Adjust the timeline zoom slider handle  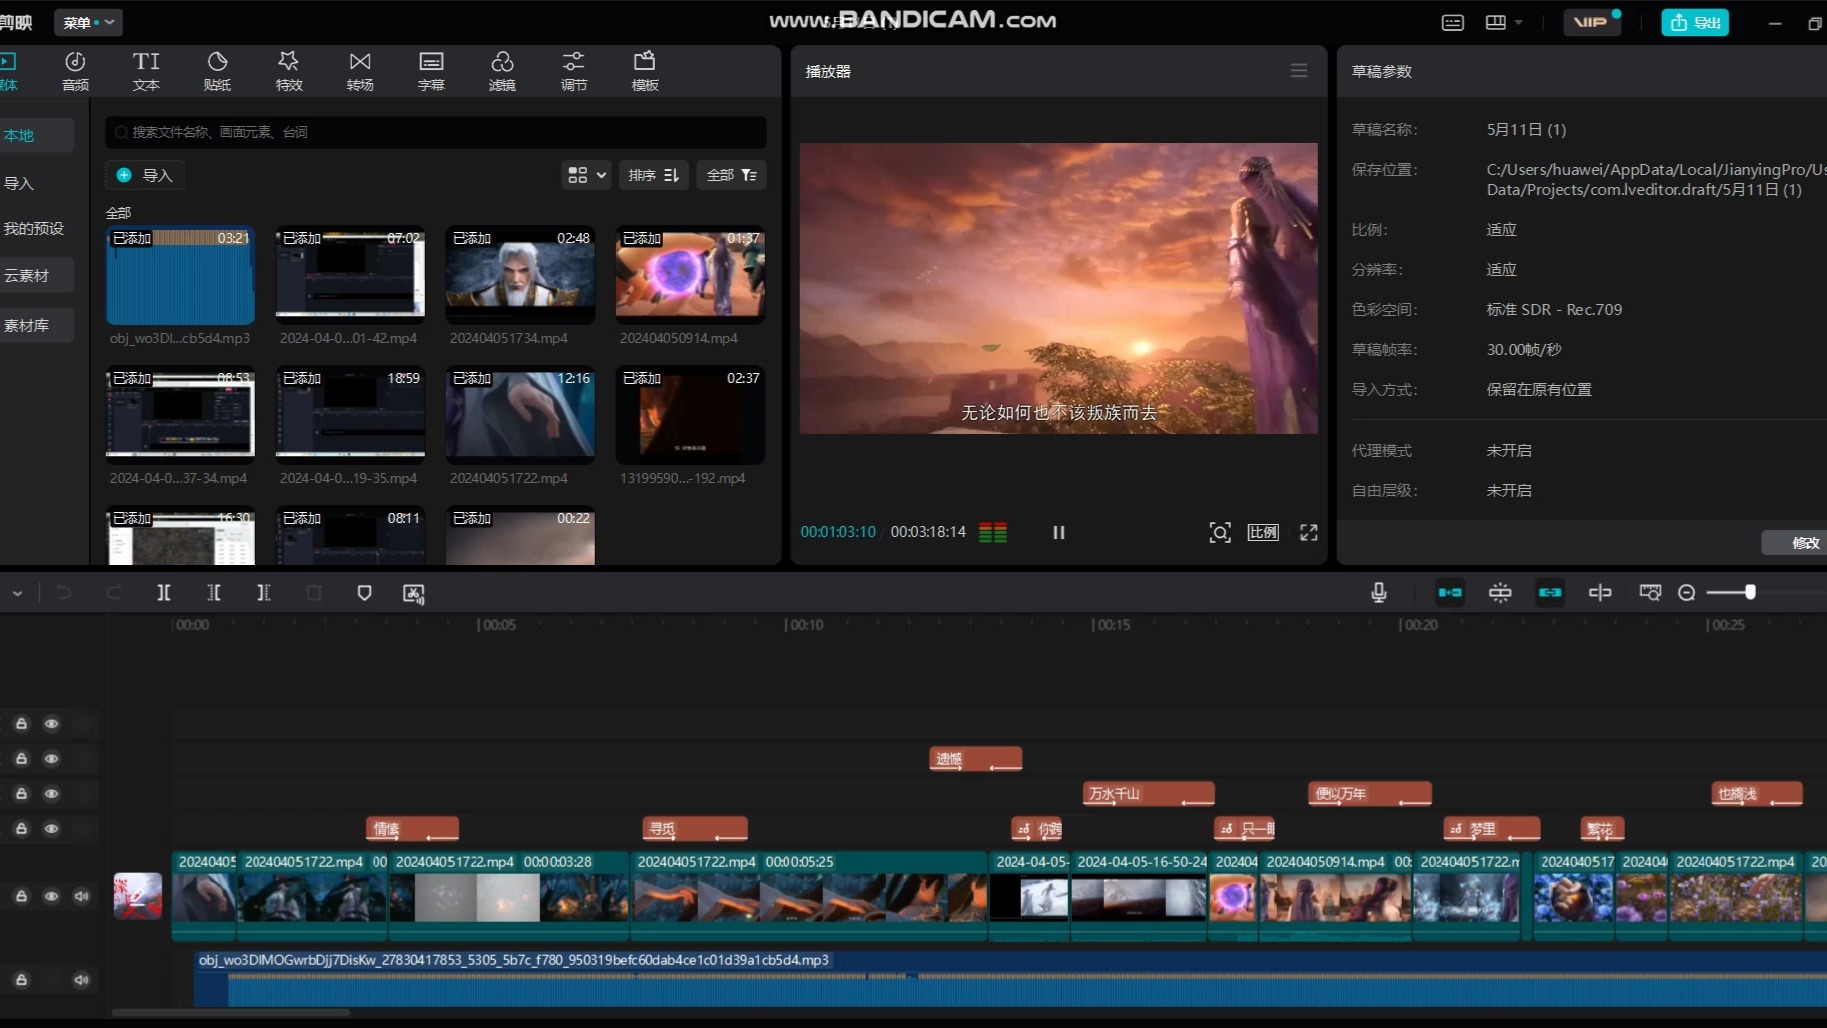[1750, 592]
